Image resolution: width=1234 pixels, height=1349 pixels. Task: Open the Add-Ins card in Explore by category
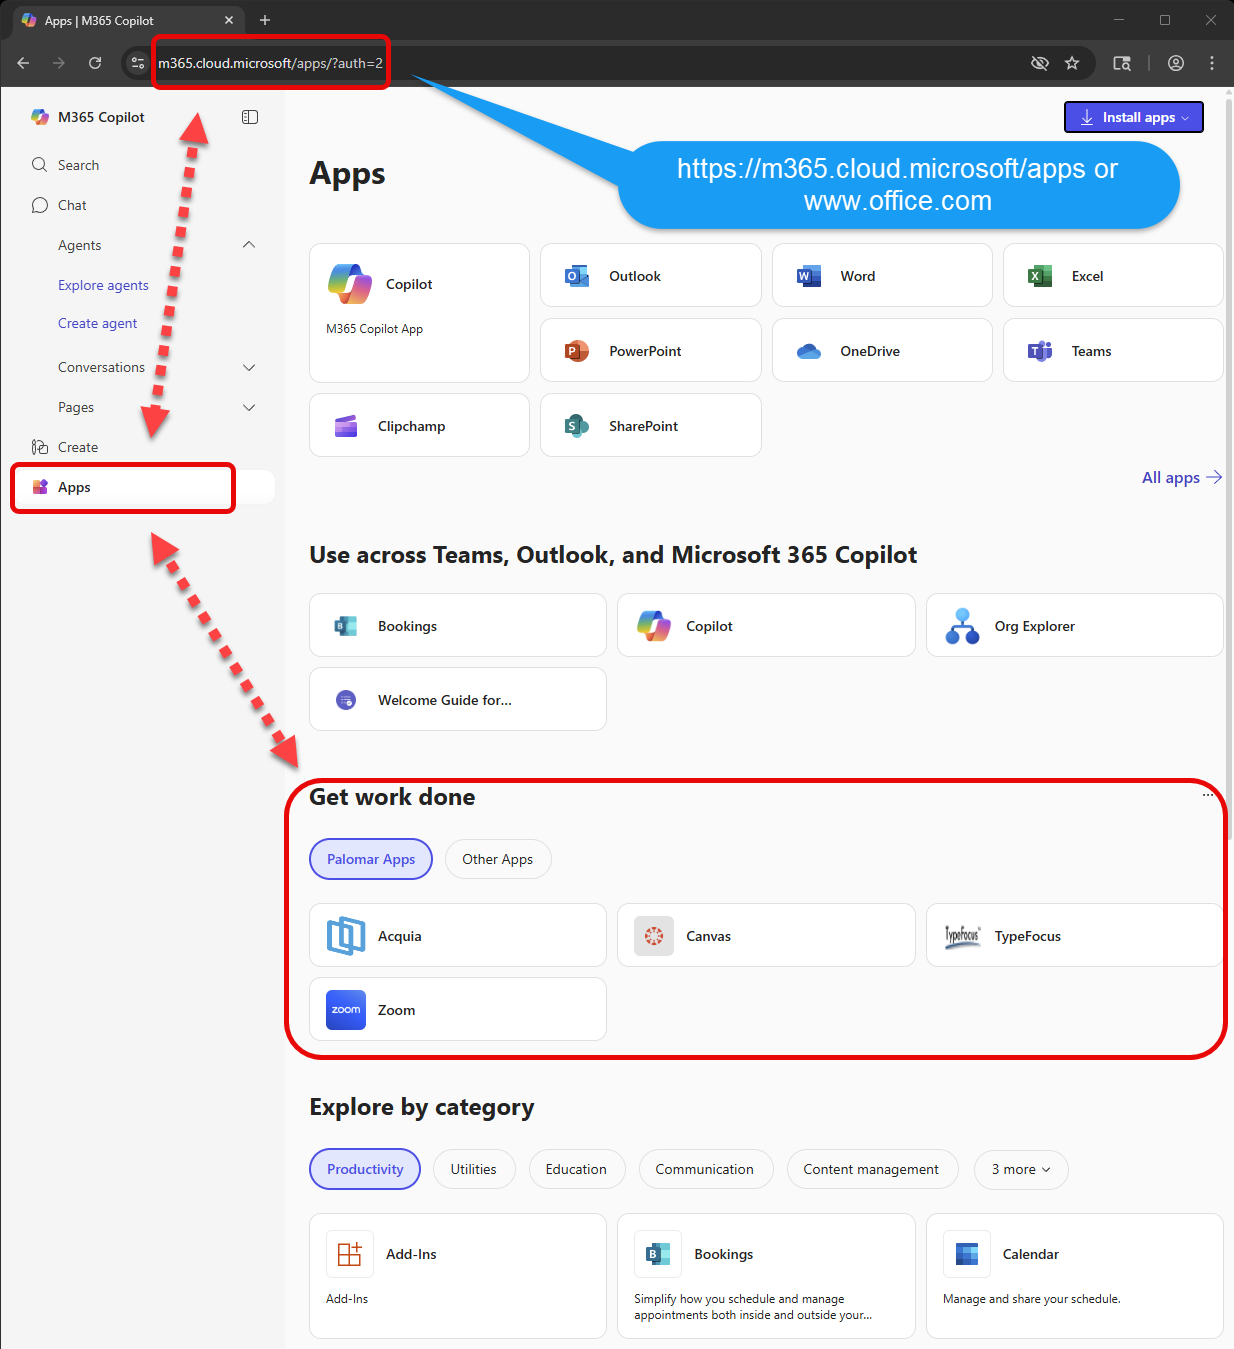(458, 1276)
